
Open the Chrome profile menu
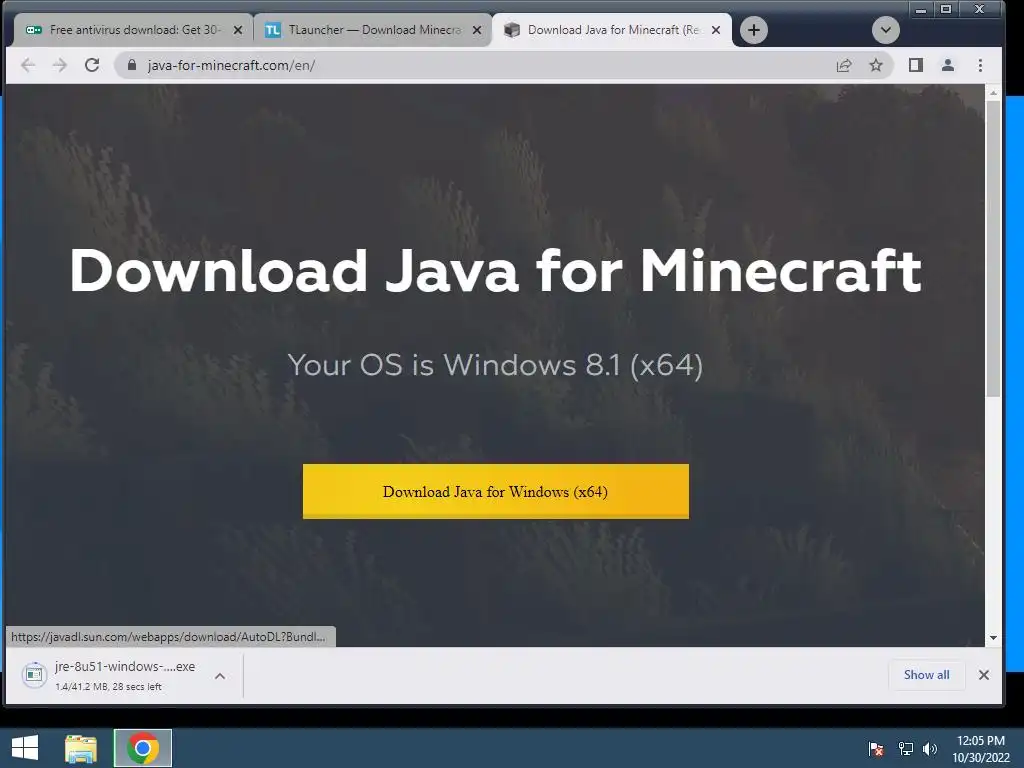click(x=948, y=65)
